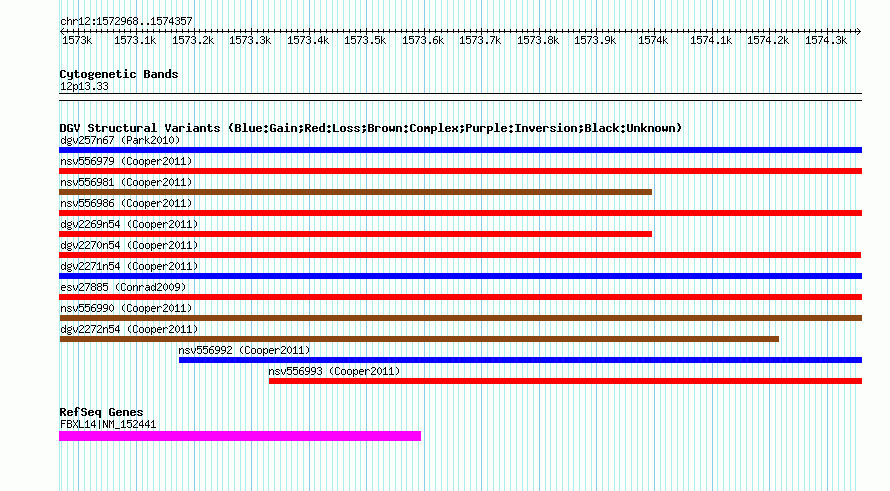Click the red bar for dgv2270n54
Viewport: 890px width, 491px height.
[x=460, y=255]
